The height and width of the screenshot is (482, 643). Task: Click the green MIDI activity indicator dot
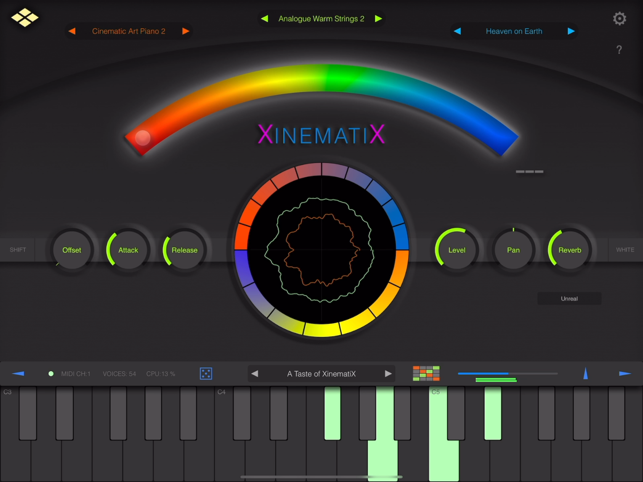click(51, 374)
